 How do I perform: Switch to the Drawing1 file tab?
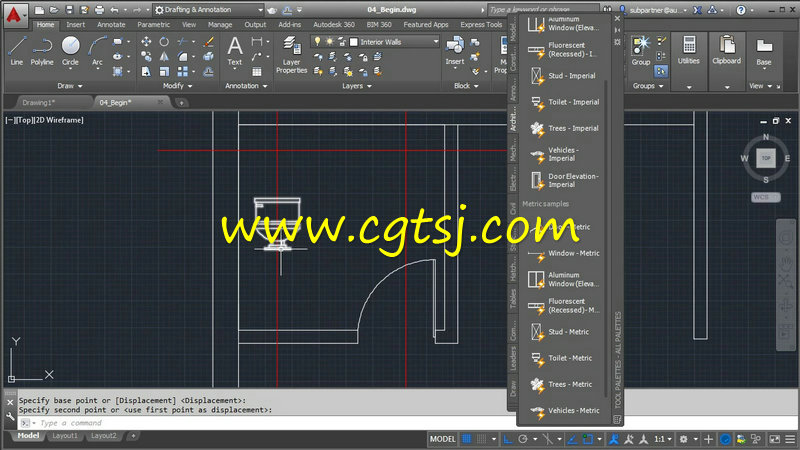pyautogui.click(x=39, y=103)
